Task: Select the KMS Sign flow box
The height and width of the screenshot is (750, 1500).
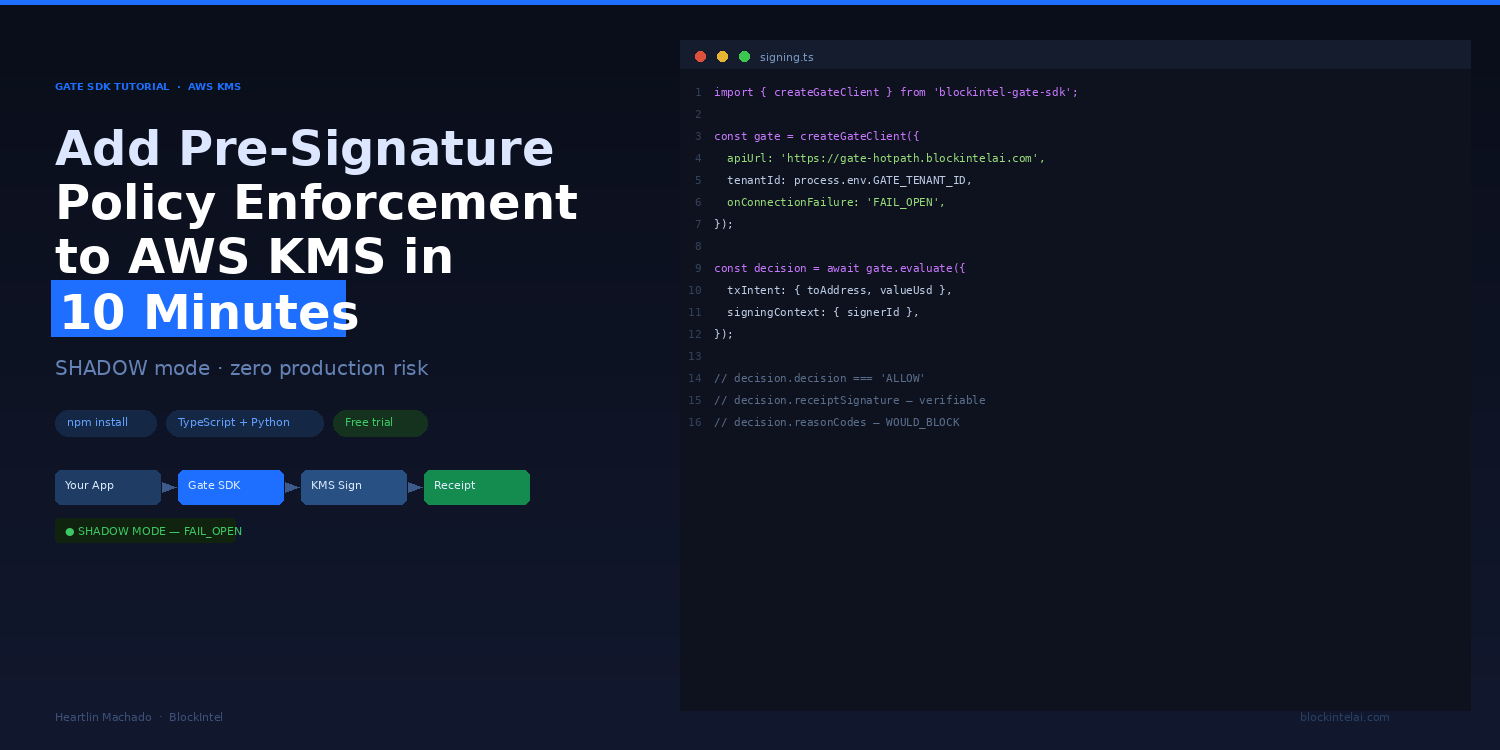Action: click(x=354, y=487)
